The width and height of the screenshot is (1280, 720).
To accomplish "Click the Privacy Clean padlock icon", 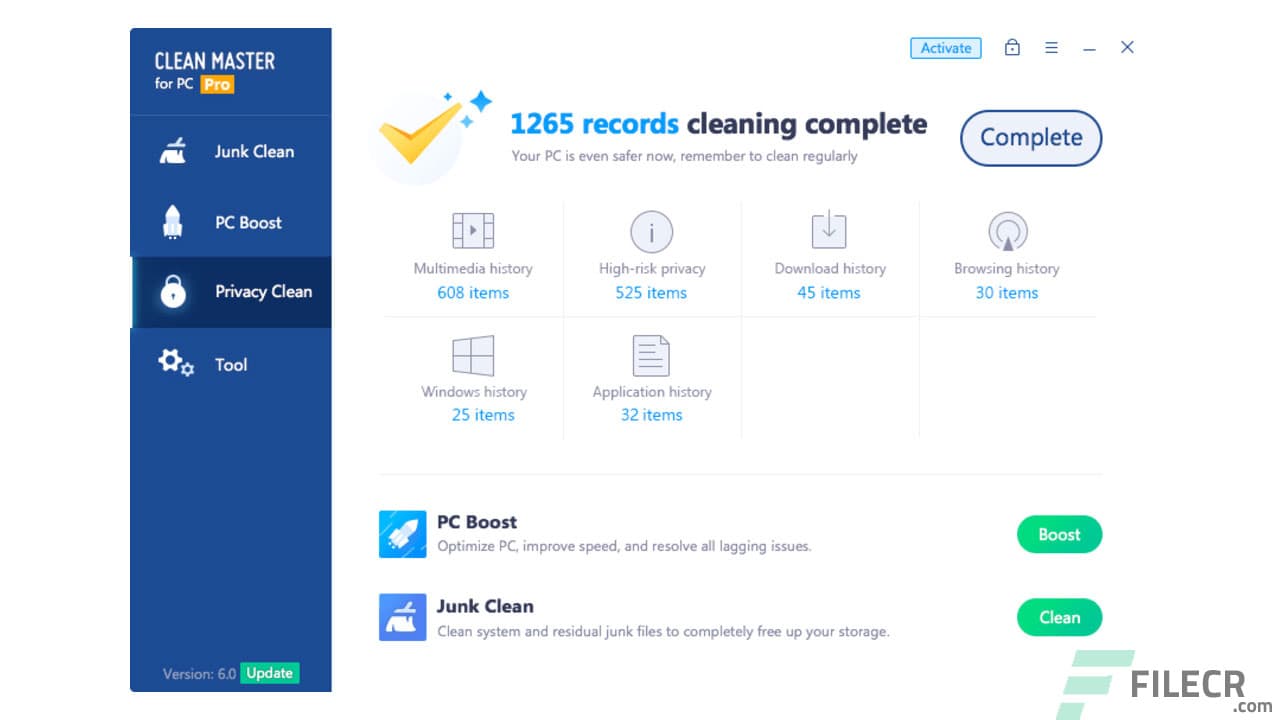I will click(172, 291).
